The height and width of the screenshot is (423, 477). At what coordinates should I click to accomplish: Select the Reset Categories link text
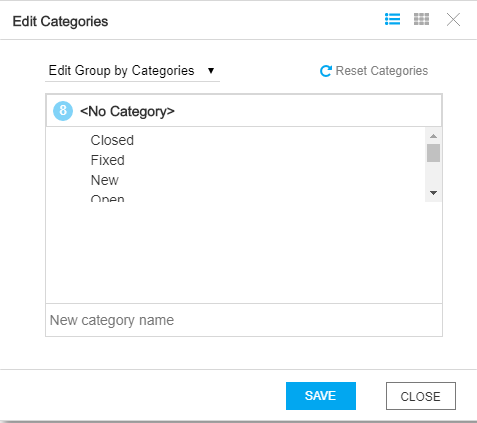(382, 71)
